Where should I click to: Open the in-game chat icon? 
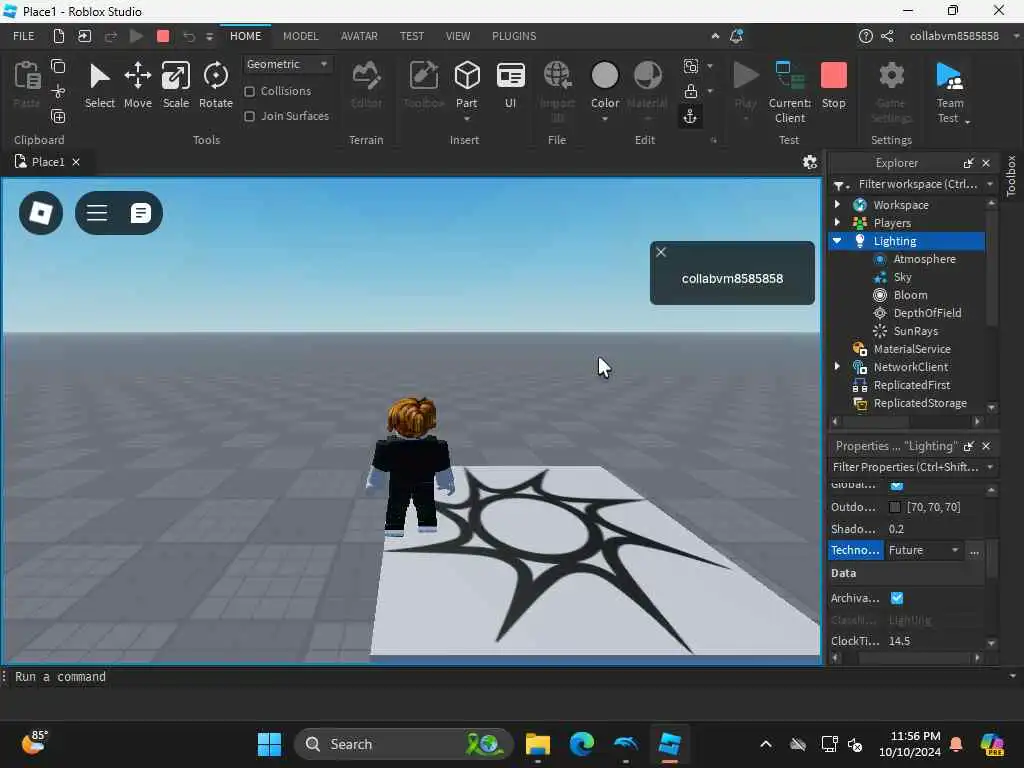[x=140, y=213]
